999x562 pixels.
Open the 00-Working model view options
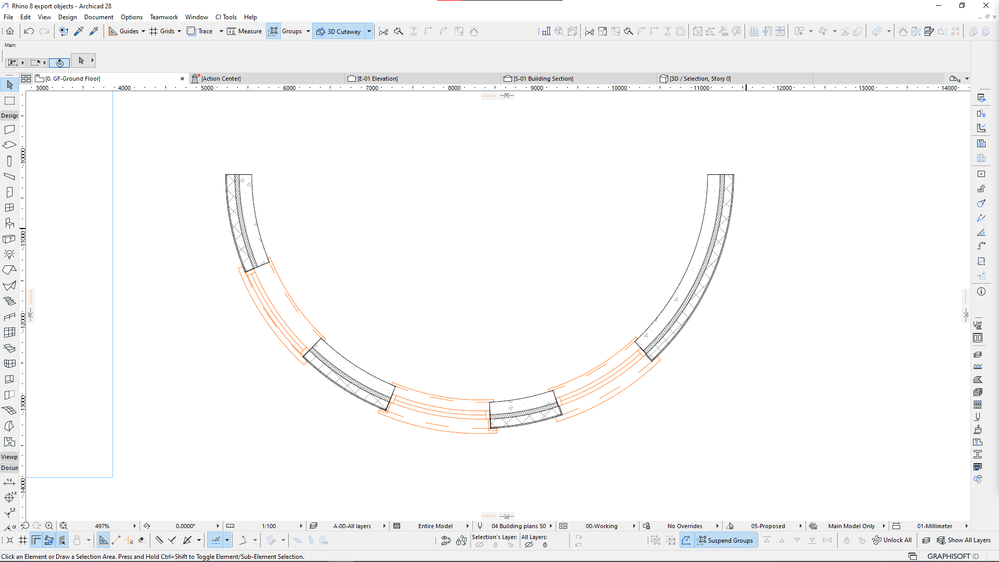pyautogui.click(x=601, y=526)
